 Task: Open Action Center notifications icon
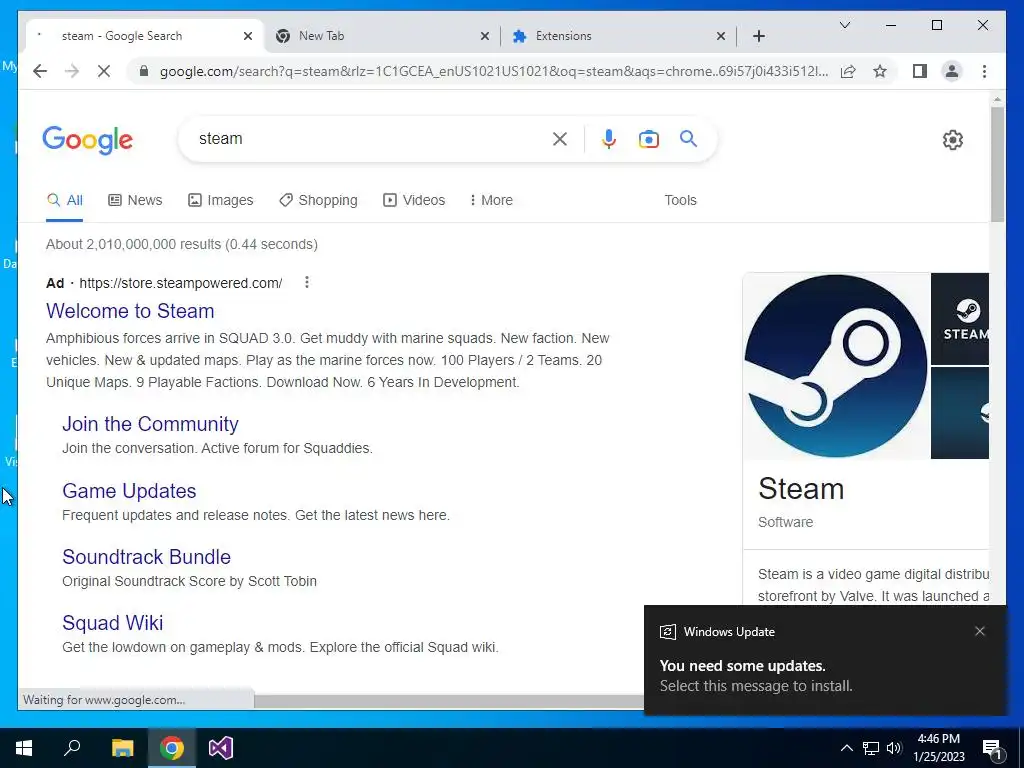(991, 749)
